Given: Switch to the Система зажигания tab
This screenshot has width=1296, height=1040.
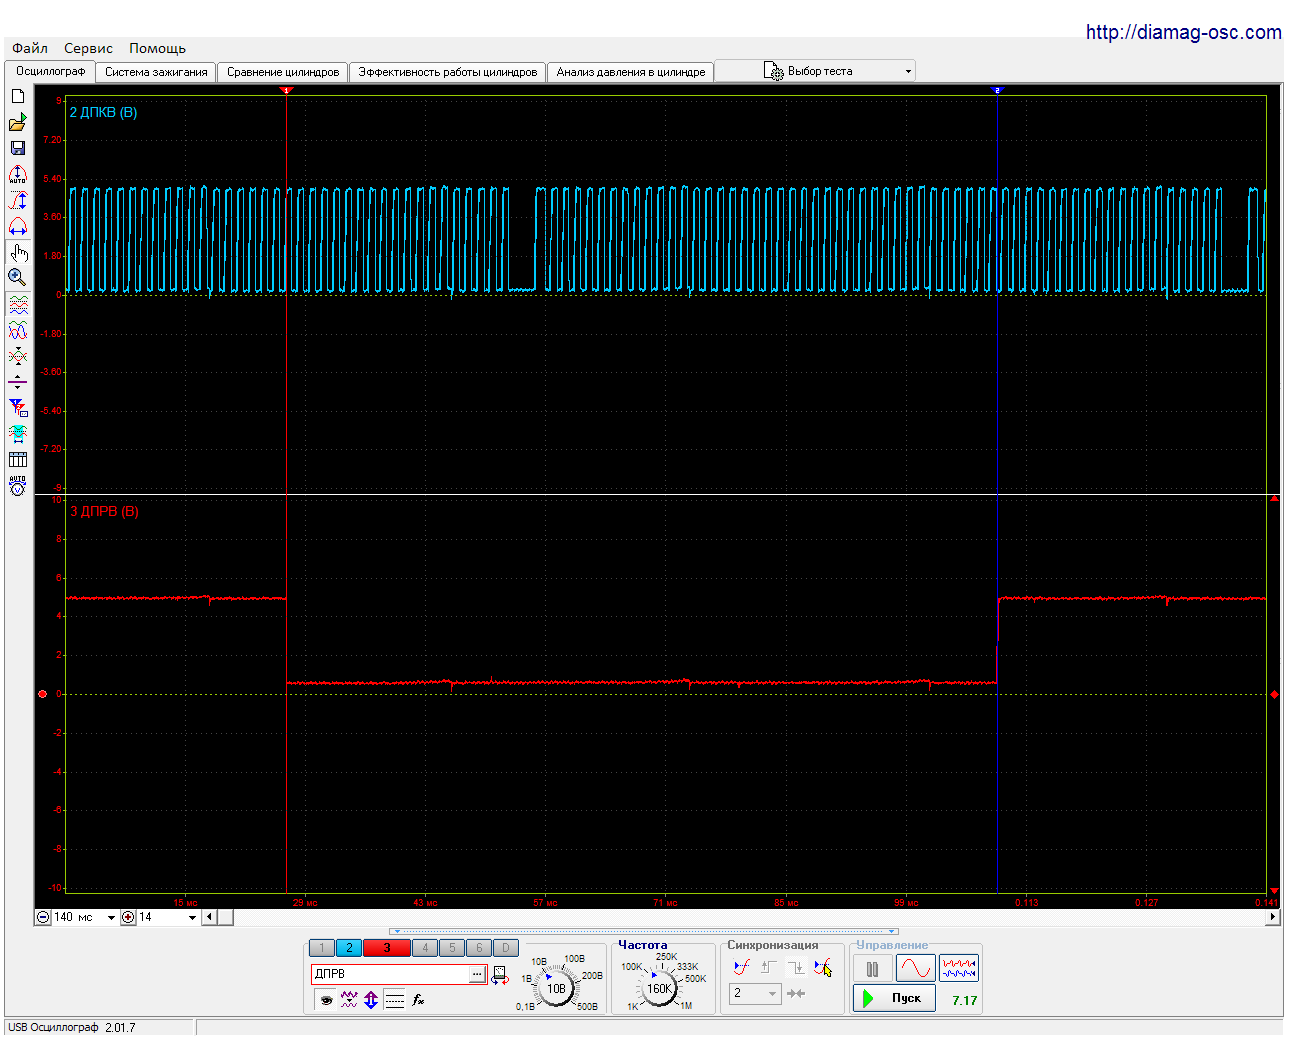Looking at the screenshot, I should coord(156,72).
